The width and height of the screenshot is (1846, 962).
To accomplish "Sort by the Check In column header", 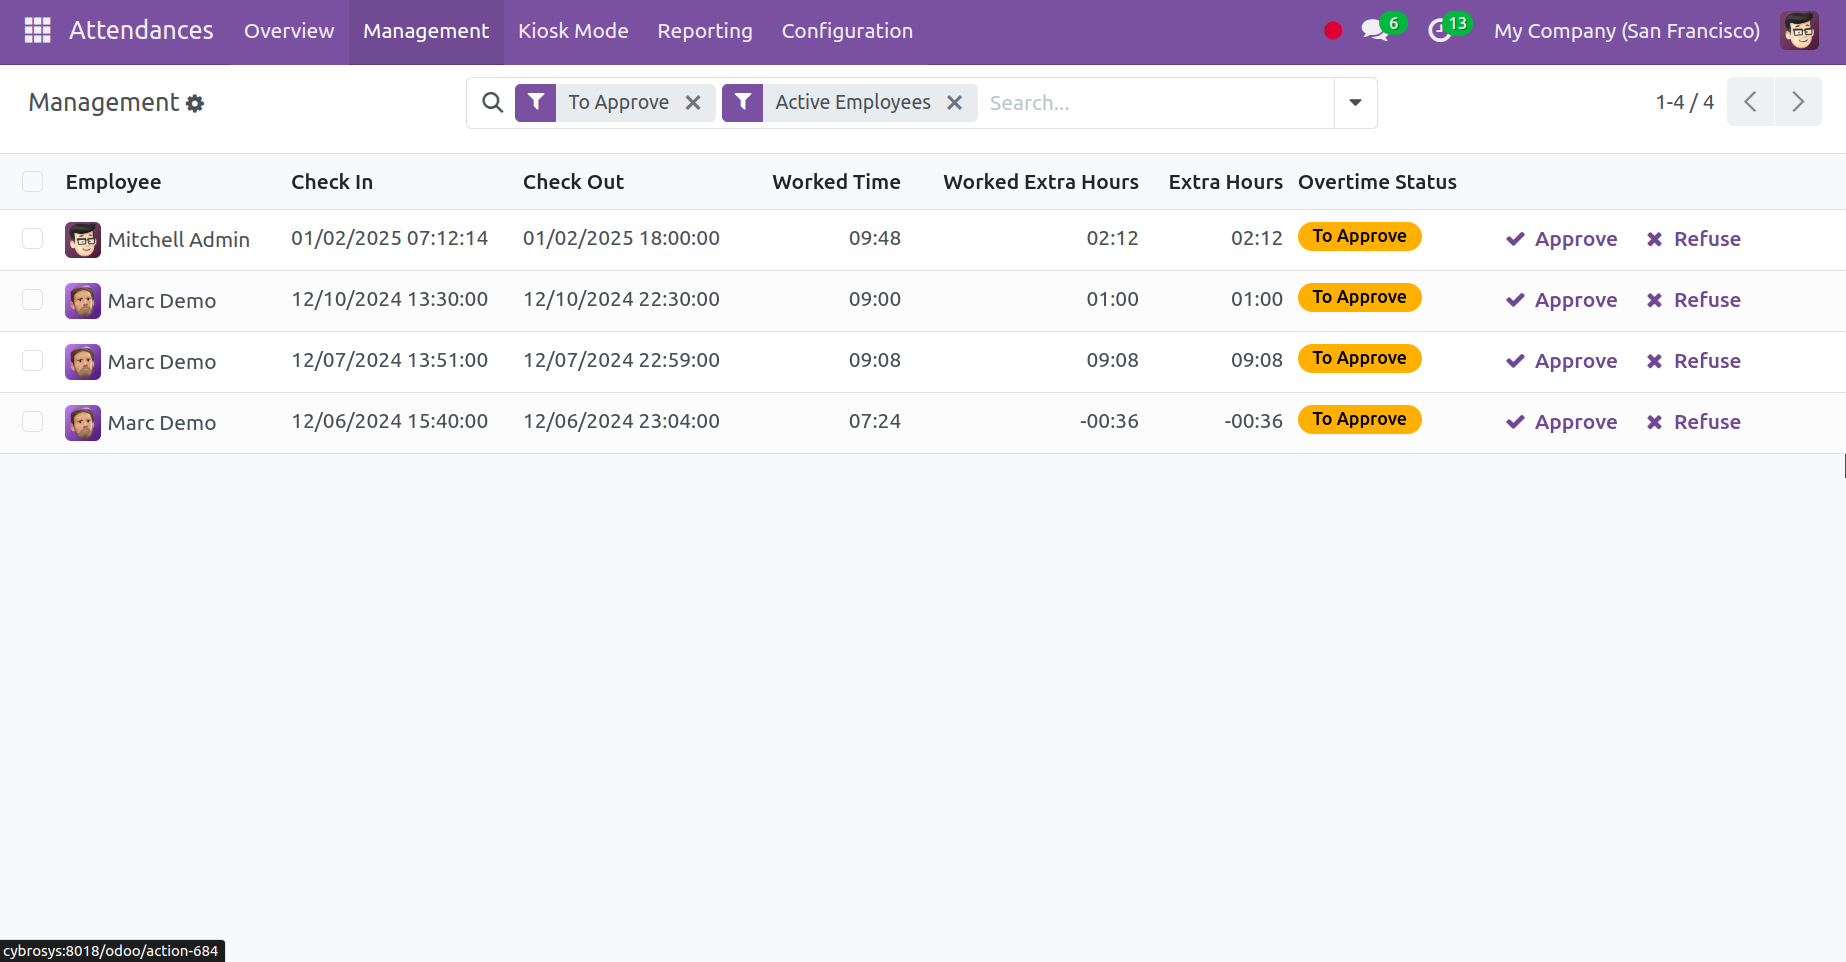I will [332, 182].
